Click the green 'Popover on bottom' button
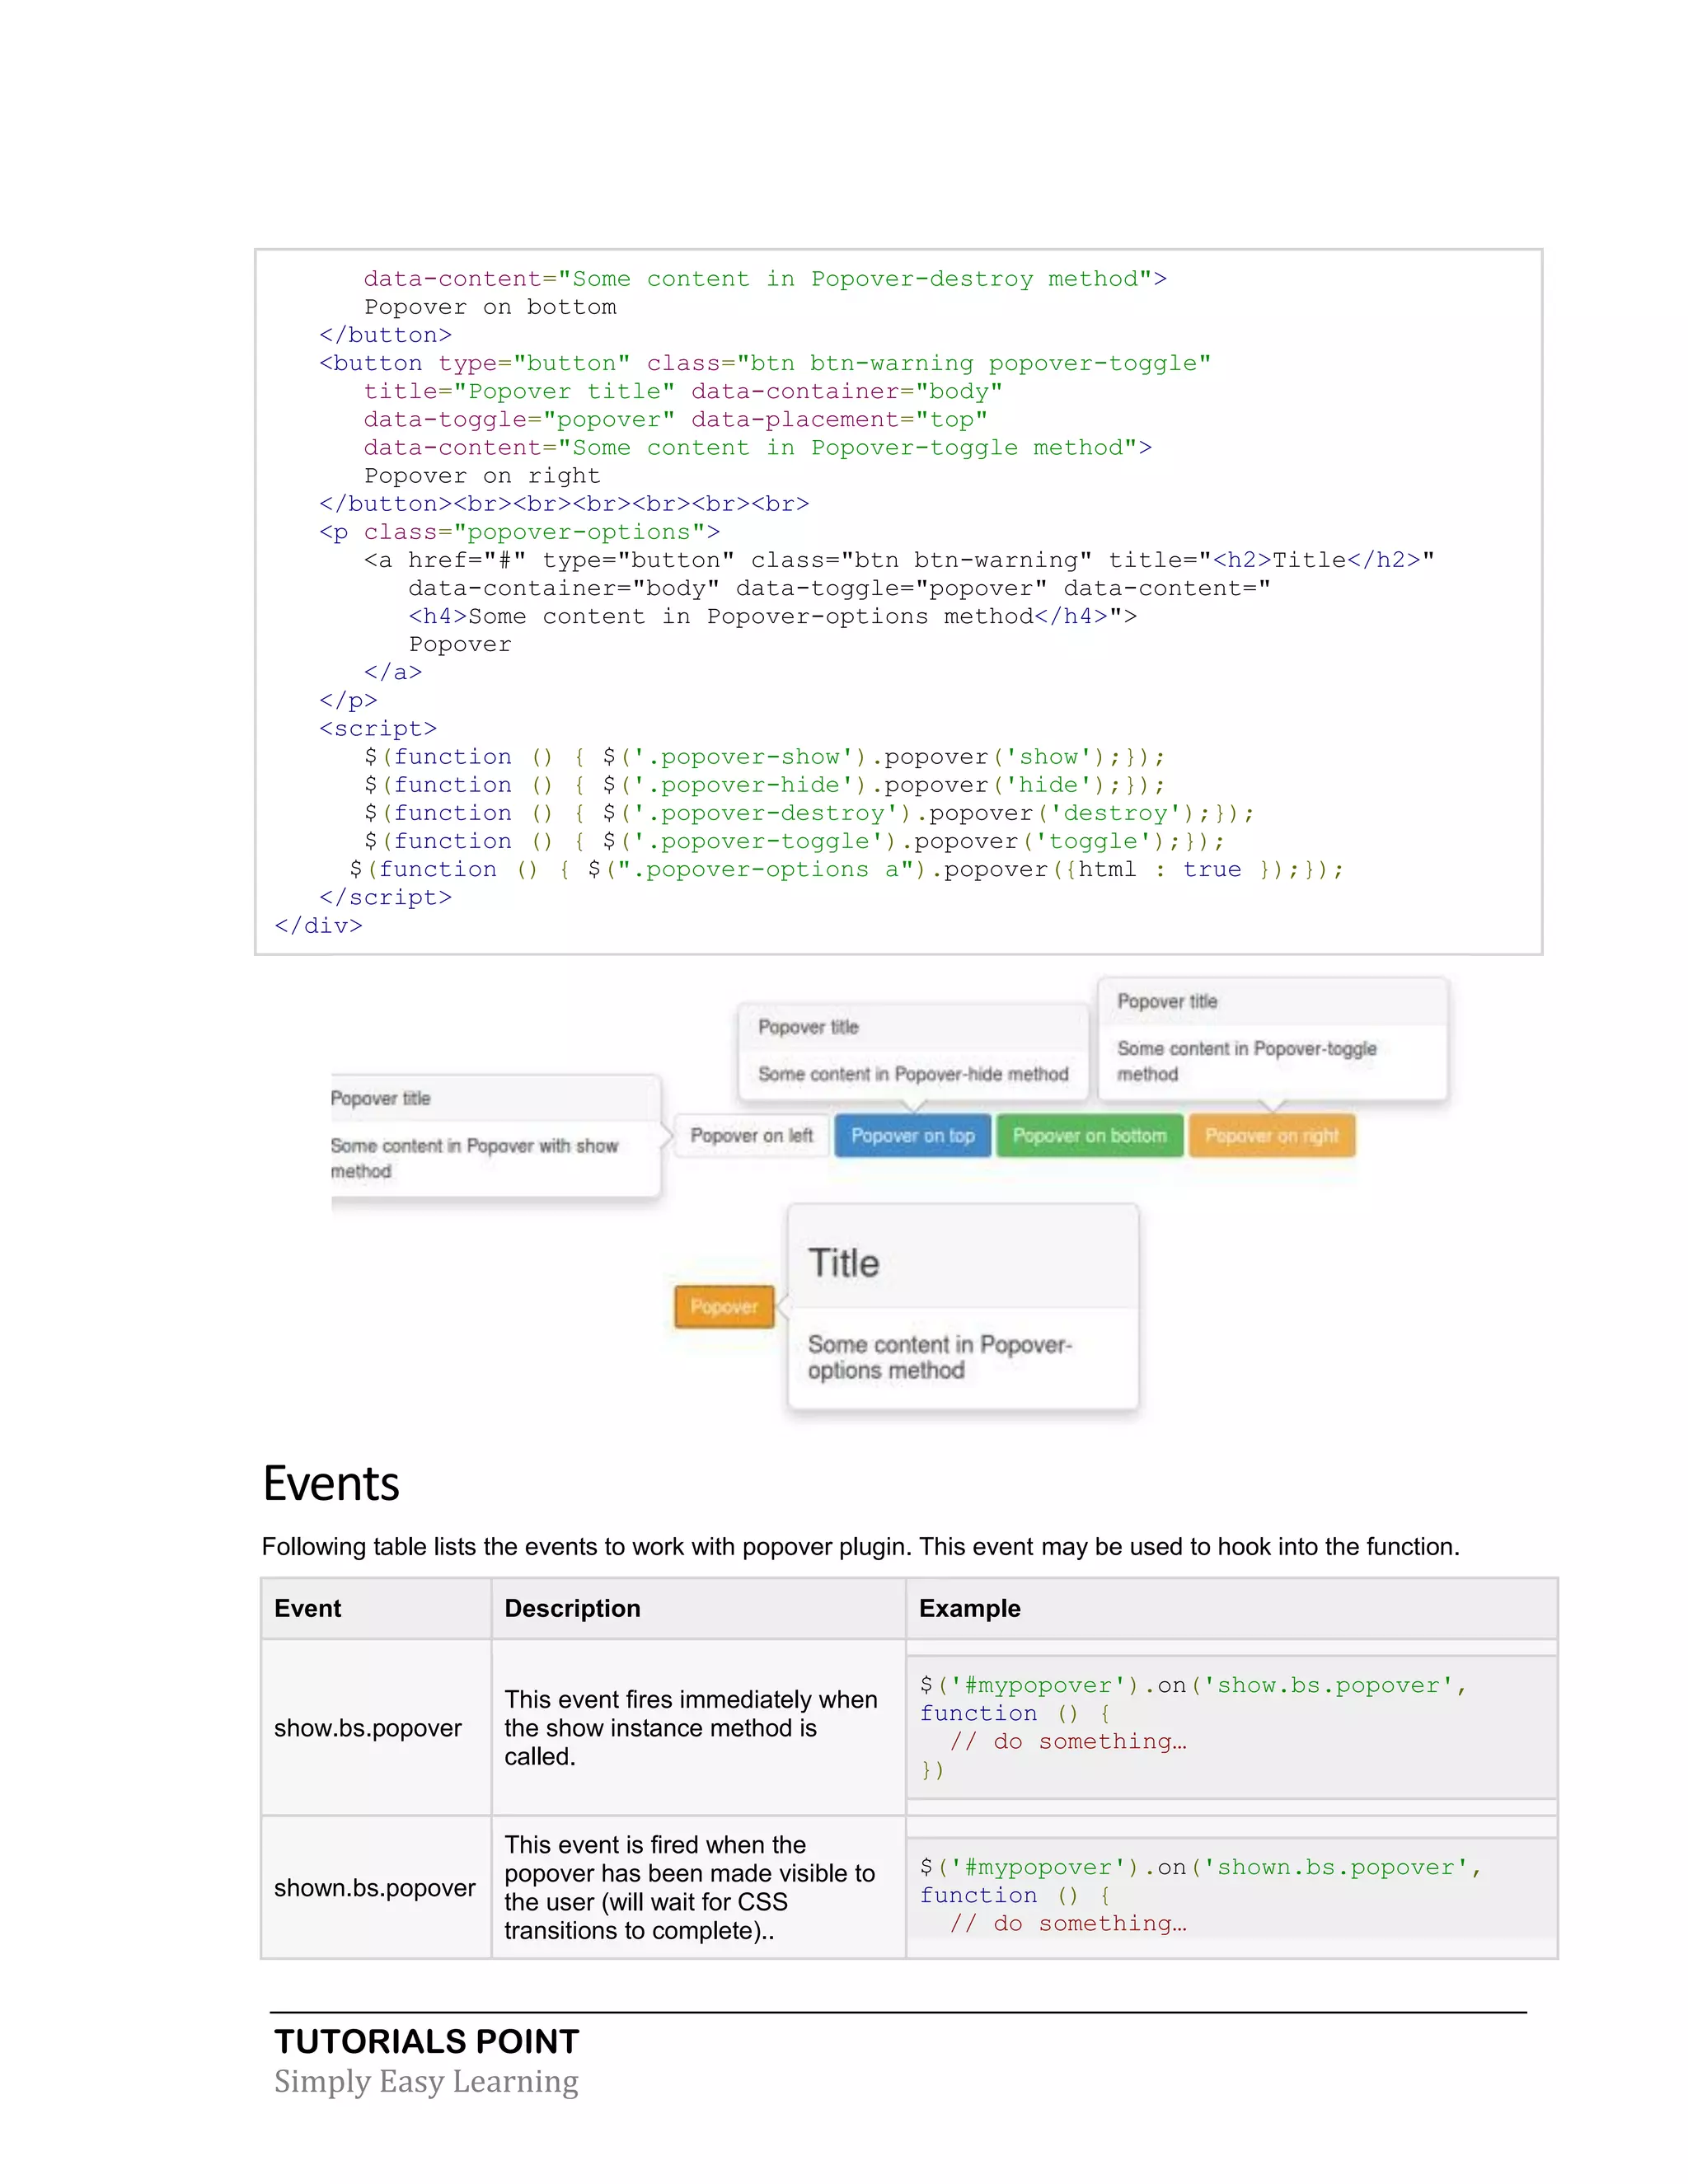 click(x=1089, y=1135)
